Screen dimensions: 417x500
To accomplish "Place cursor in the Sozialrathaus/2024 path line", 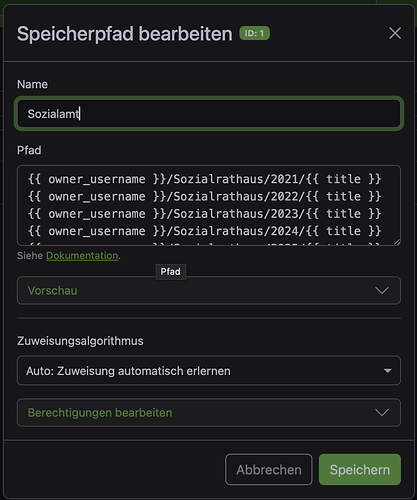I will [x=204, y=231].
